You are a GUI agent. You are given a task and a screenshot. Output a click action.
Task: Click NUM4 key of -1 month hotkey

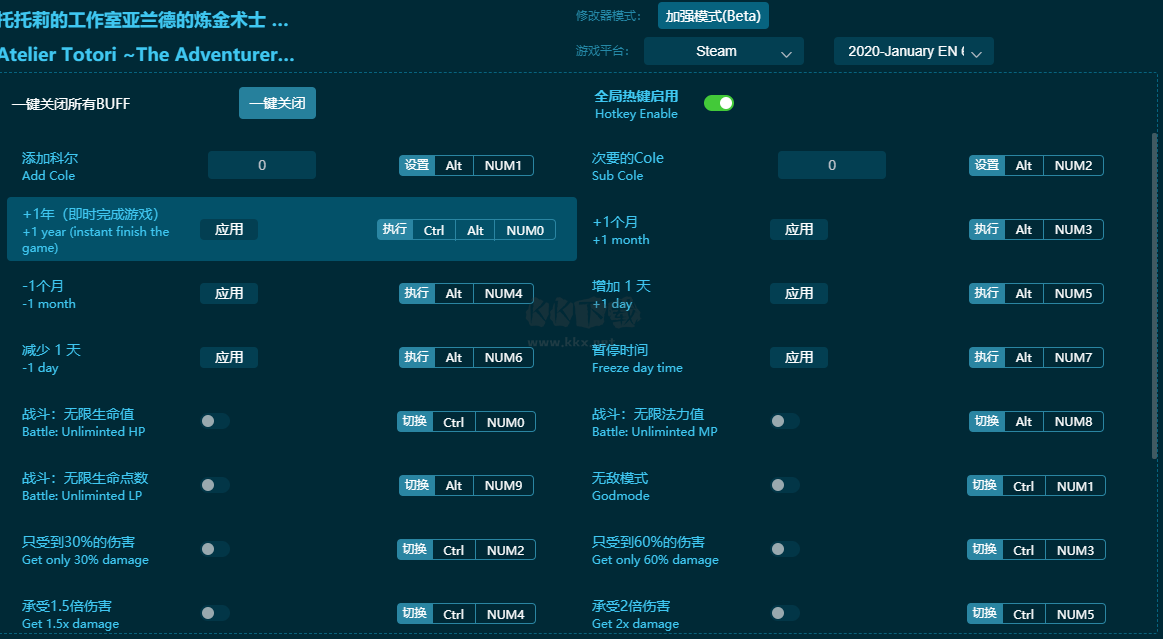tap(504, 294)
